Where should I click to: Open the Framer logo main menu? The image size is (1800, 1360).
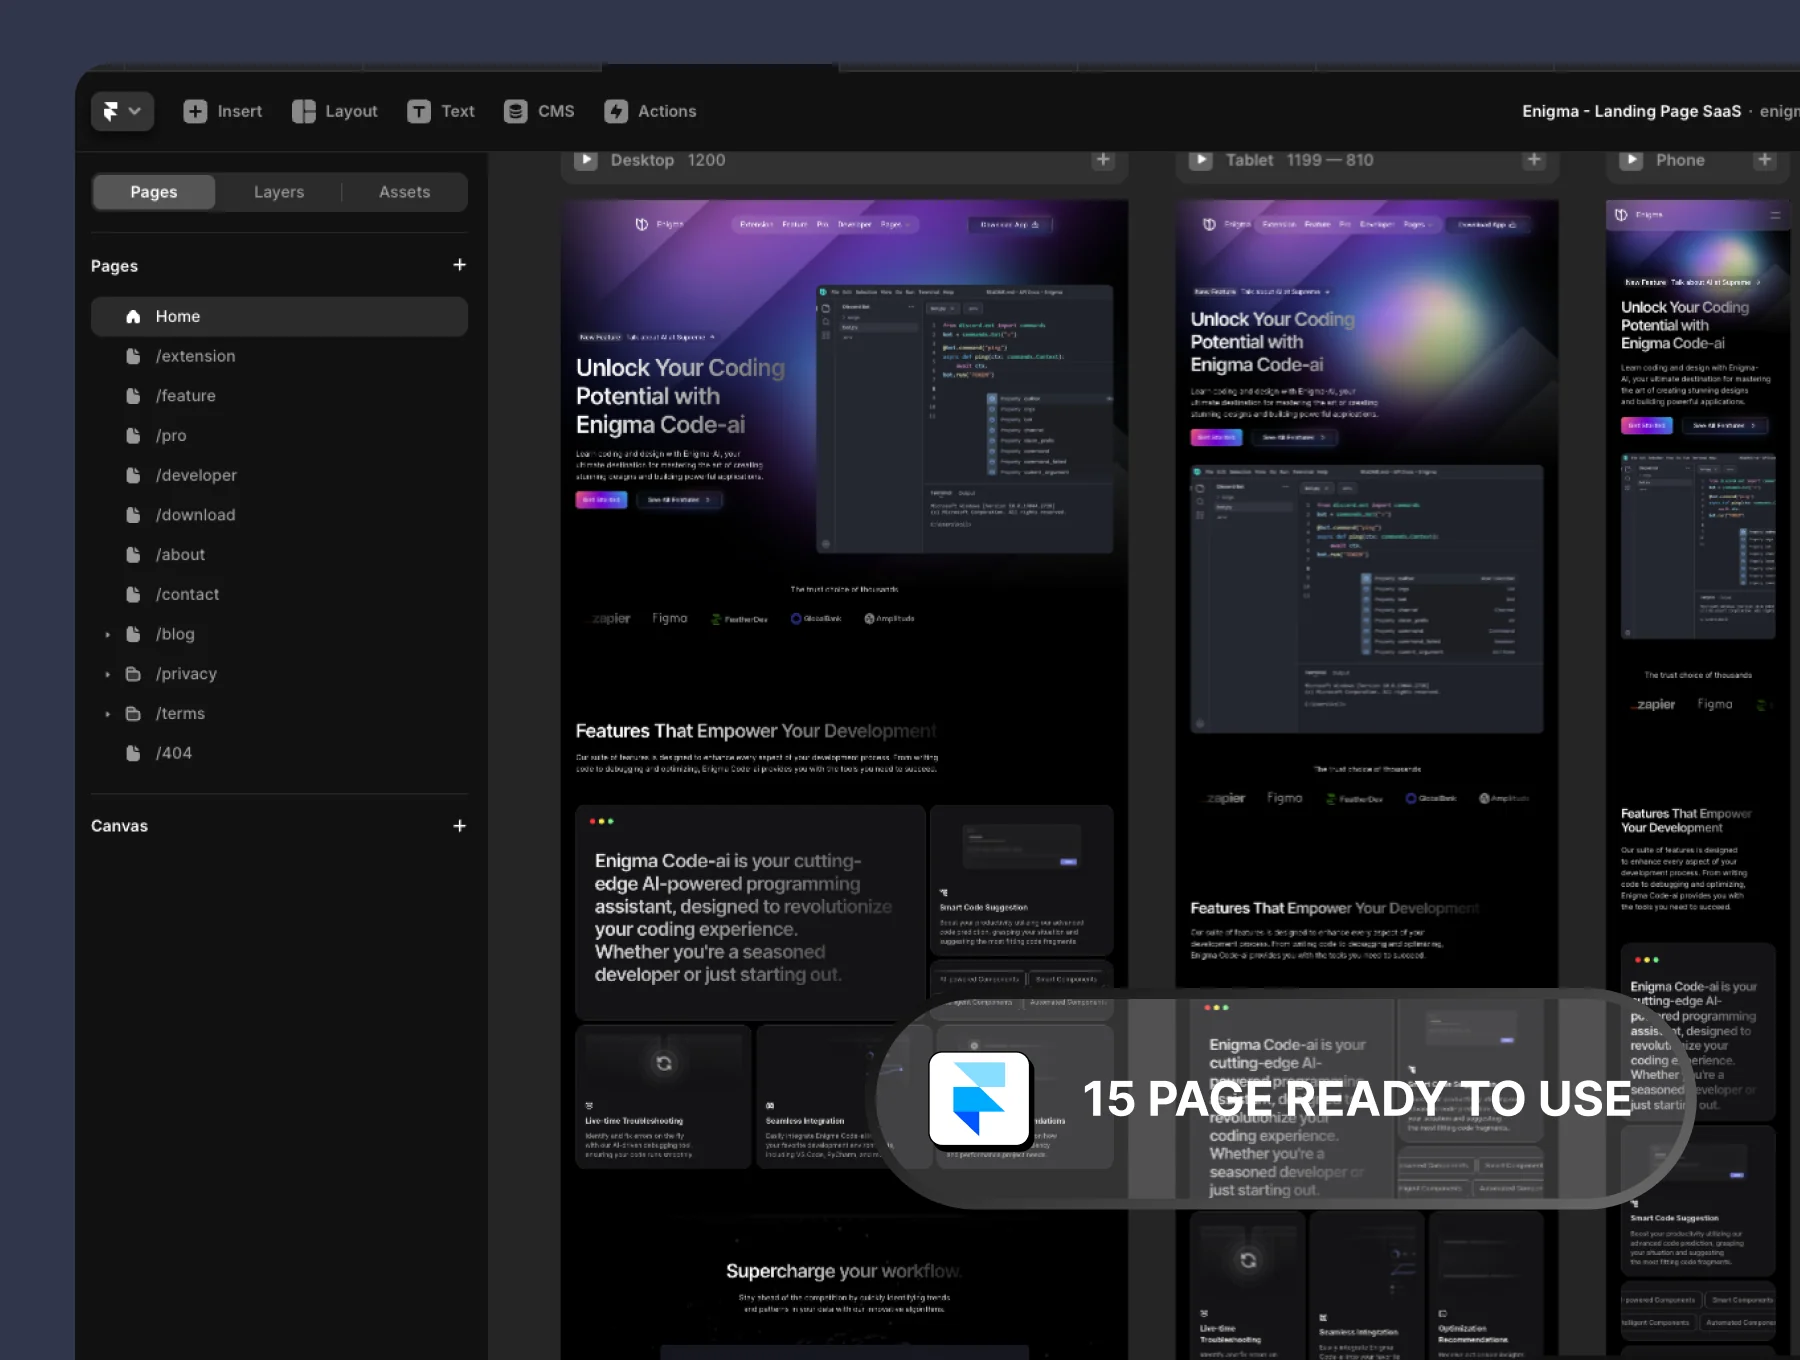122,111
